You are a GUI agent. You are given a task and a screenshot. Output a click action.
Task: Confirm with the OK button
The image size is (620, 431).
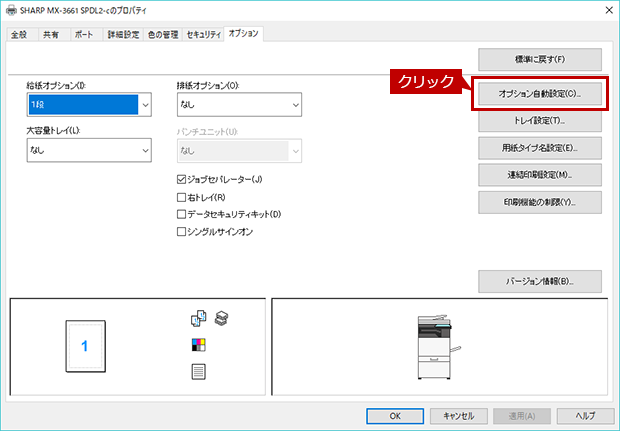pos(395,416)
